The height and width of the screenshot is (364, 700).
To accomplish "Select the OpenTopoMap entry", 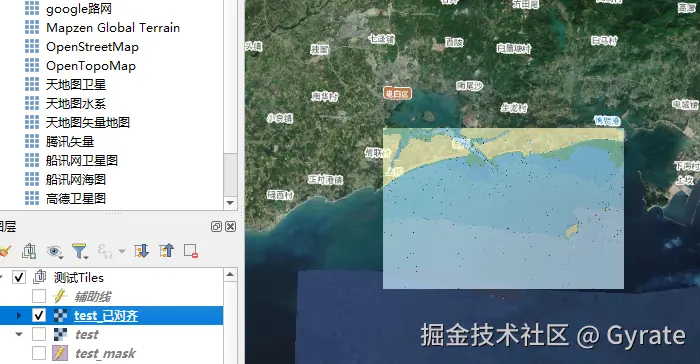I will 91,66.
